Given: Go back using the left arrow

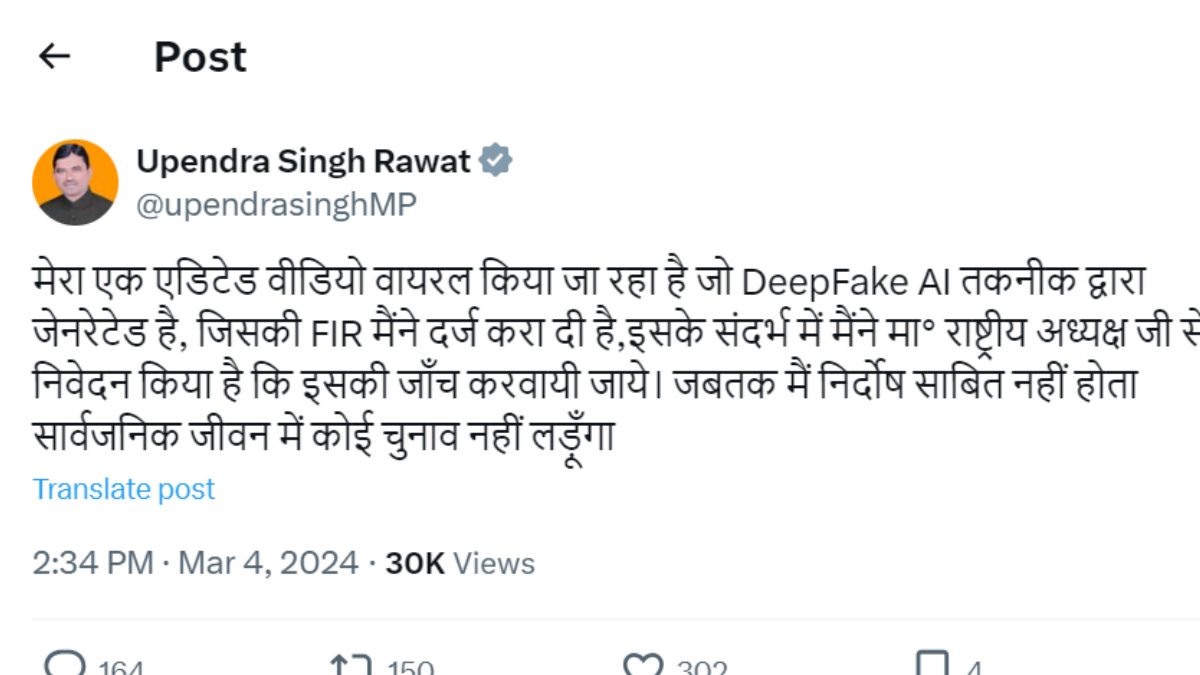Looking at the screenshot, I should (54, 57).
